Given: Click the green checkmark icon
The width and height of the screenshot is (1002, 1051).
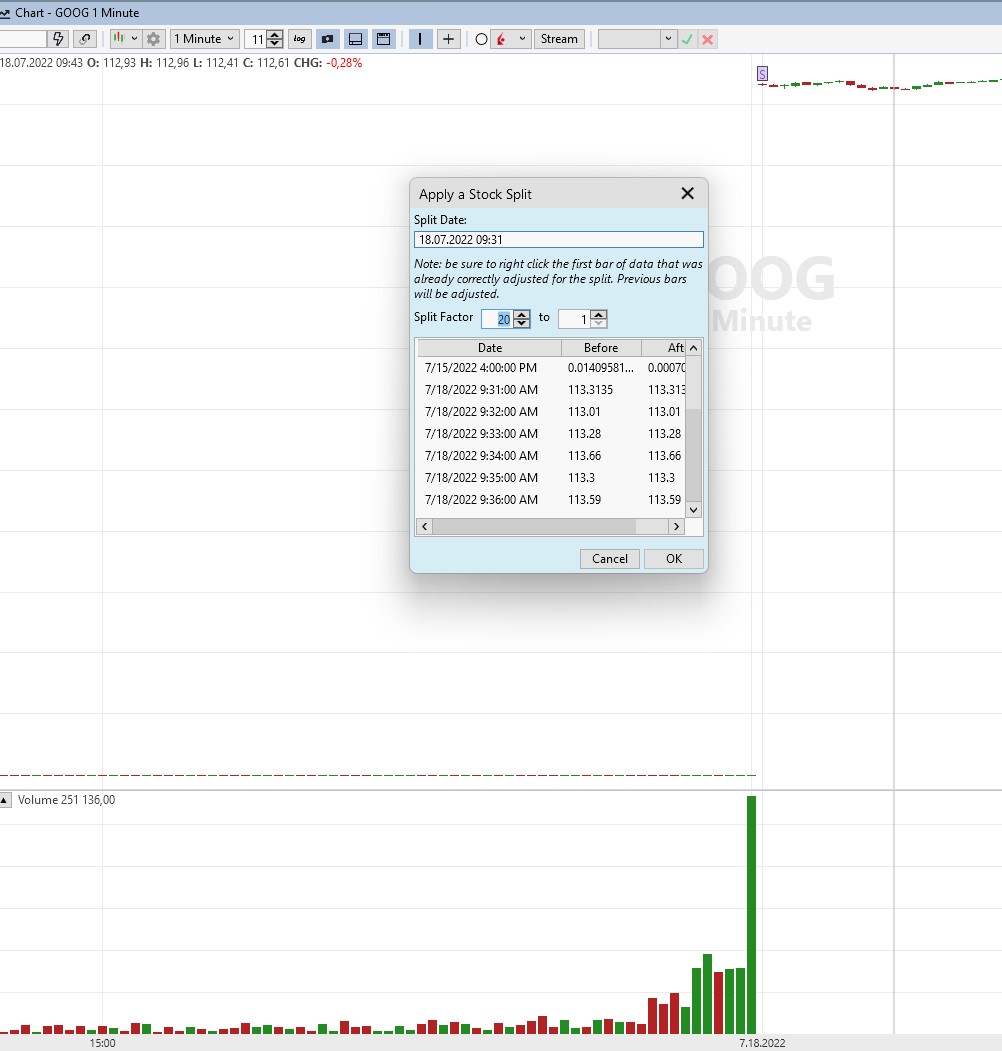Looking at the screenshot, I should point(687,39).
